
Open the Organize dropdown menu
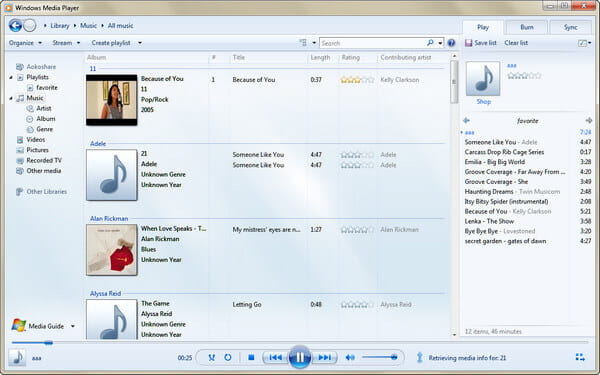tap(25, 43)
